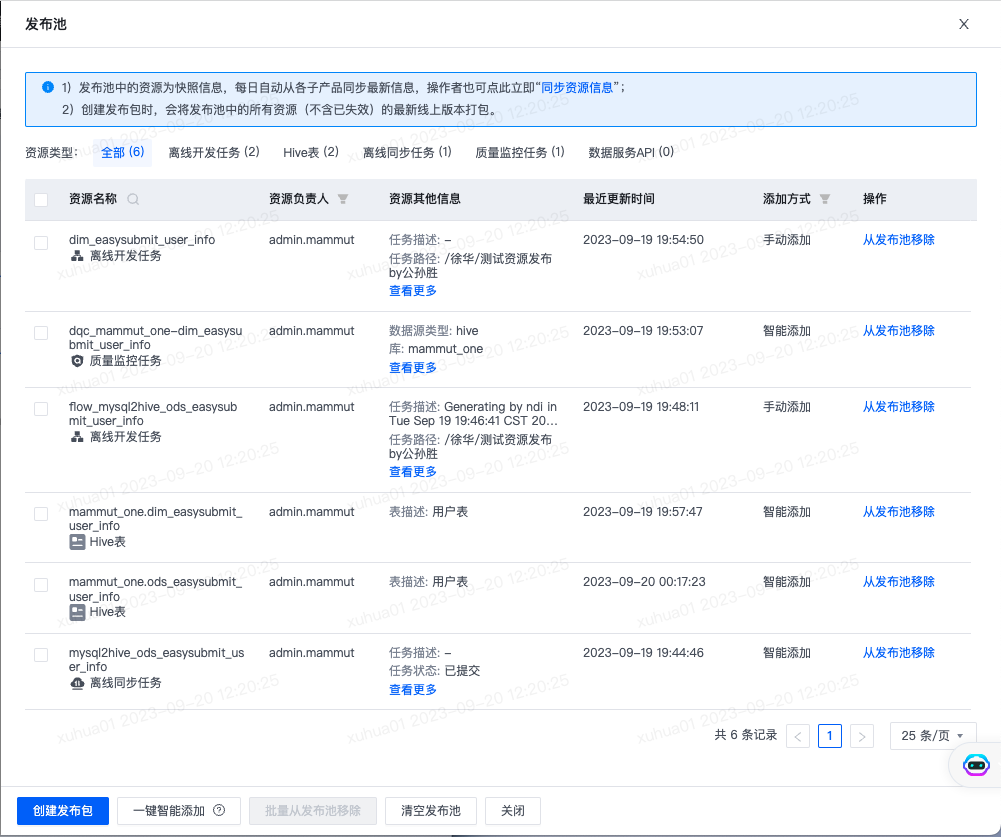1001x837 pixels.
Task: Check the flow_mysql2hive_ods_easysubmit_user_info row checkbox
Action: pyautogui.click(x=41, y=409)
